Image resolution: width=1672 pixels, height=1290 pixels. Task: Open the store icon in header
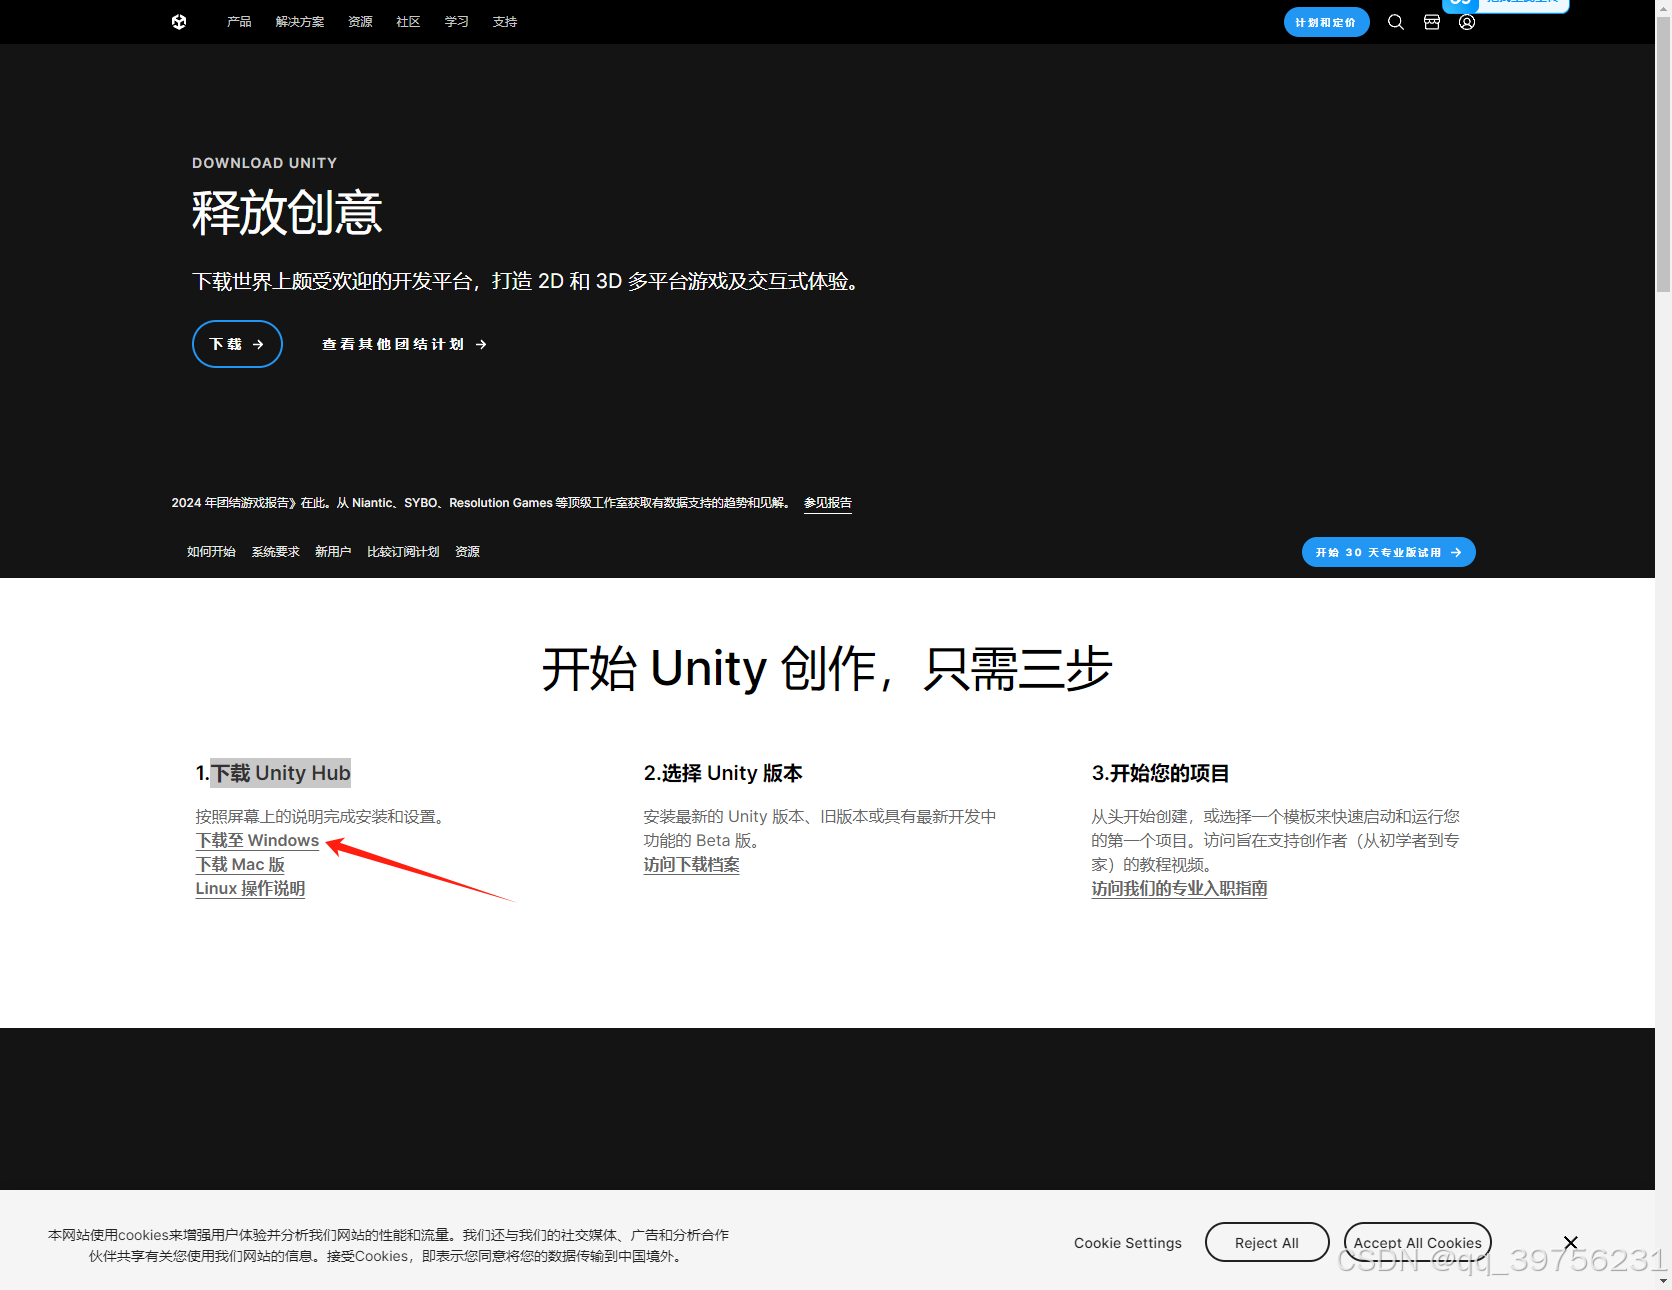point(1432,22)
